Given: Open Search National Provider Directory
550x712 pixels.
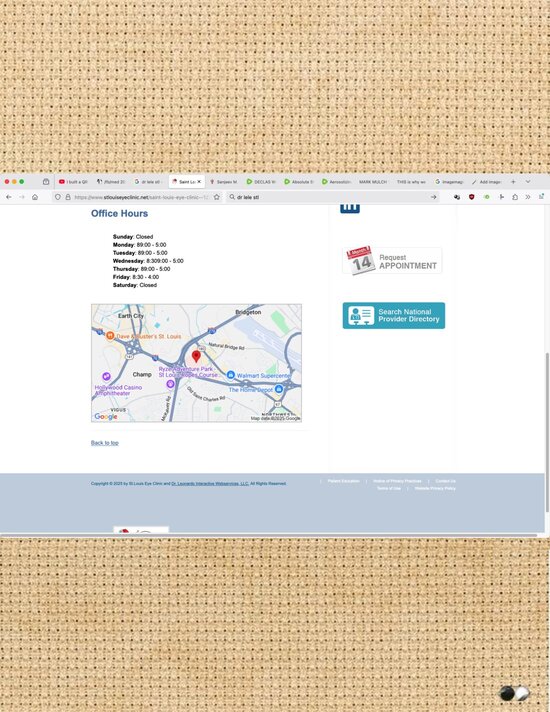Looking at the screenshot, I should [394, 316].
